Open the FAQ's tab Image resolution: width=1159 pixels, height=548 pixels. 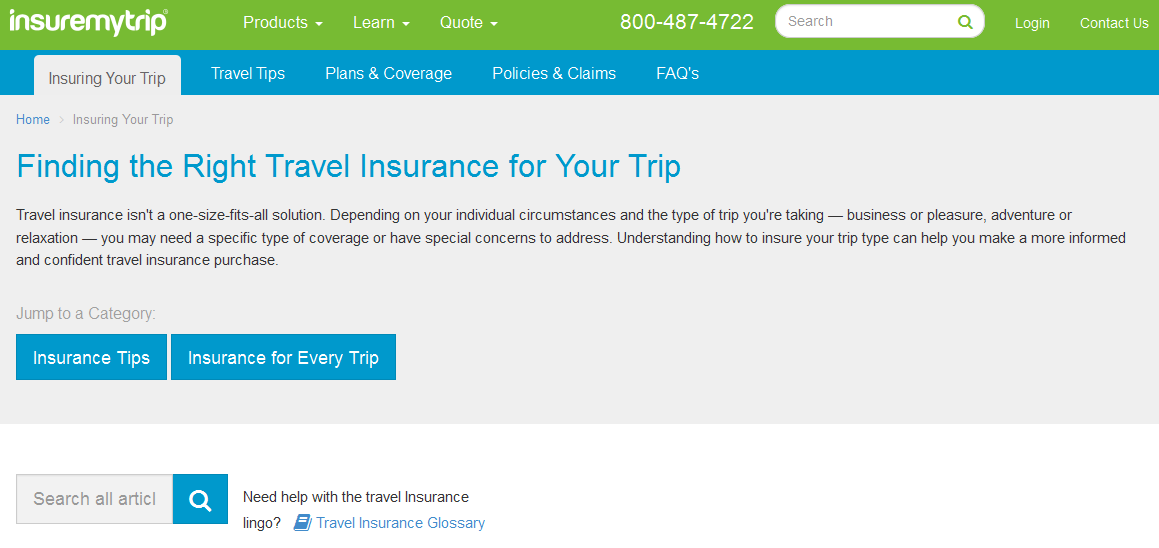(677, 73)
